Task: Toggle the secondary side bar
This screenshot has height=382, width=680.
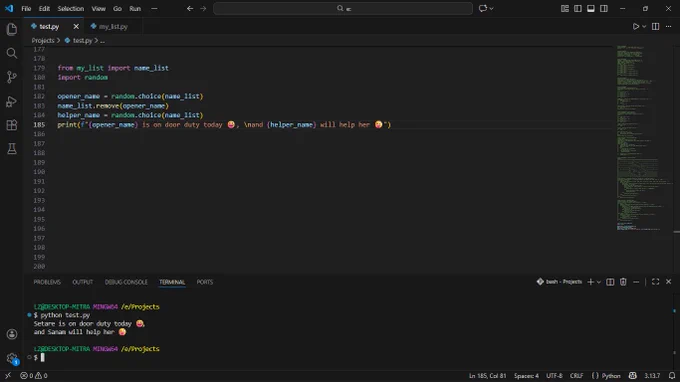Action: (x=604, y=9)
